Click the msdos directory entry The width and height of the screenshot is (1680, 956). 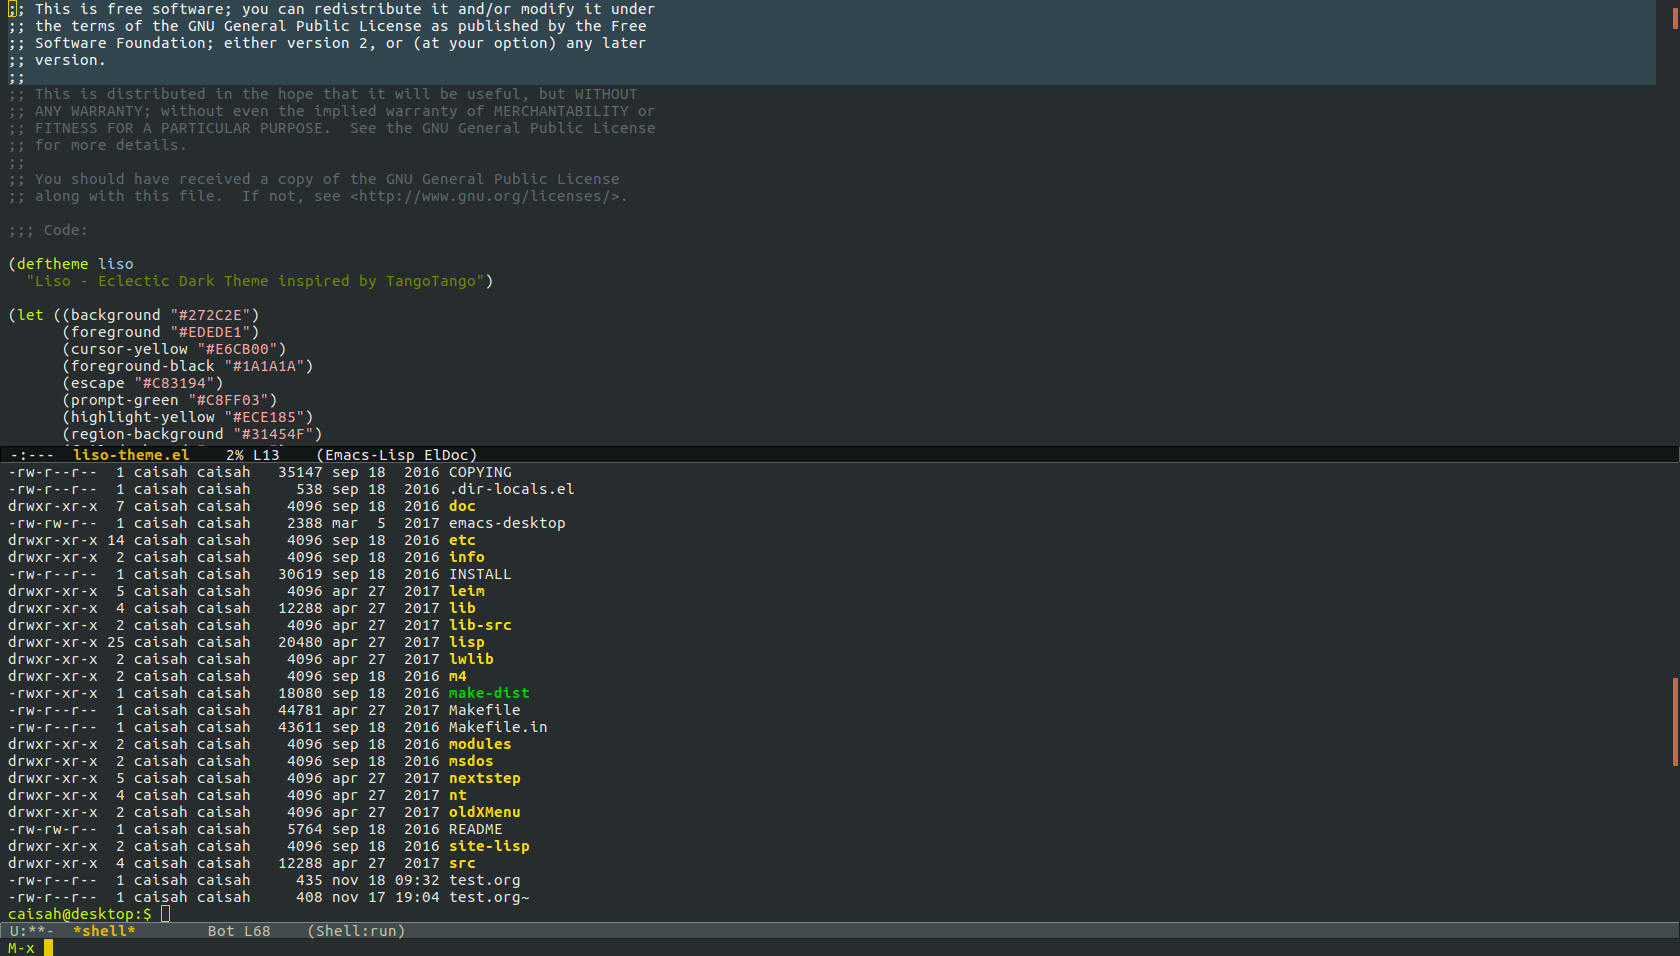coord(471,761)
